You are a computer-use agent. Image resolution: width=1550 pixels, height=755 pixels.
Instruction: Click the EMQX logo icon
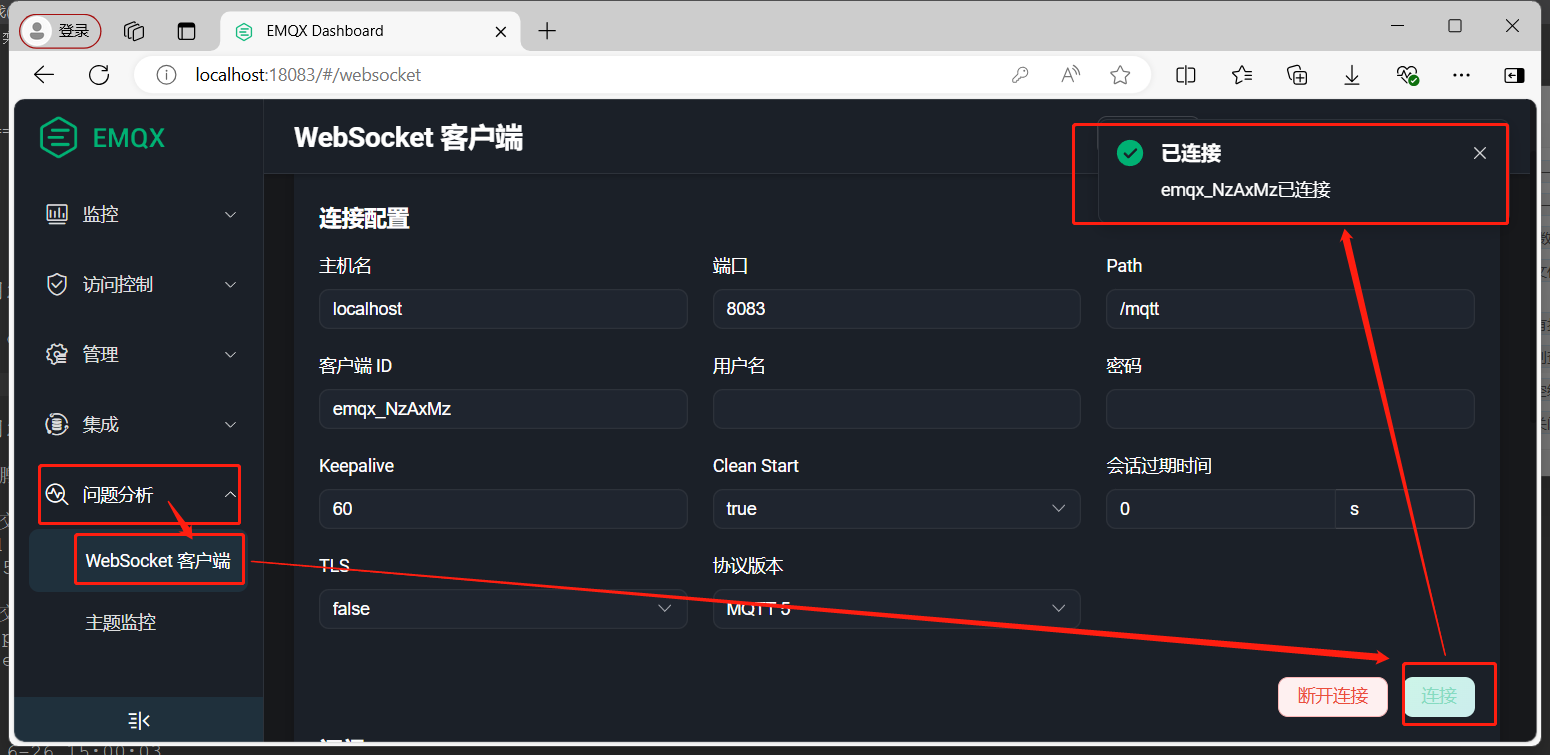click(59, 137)
